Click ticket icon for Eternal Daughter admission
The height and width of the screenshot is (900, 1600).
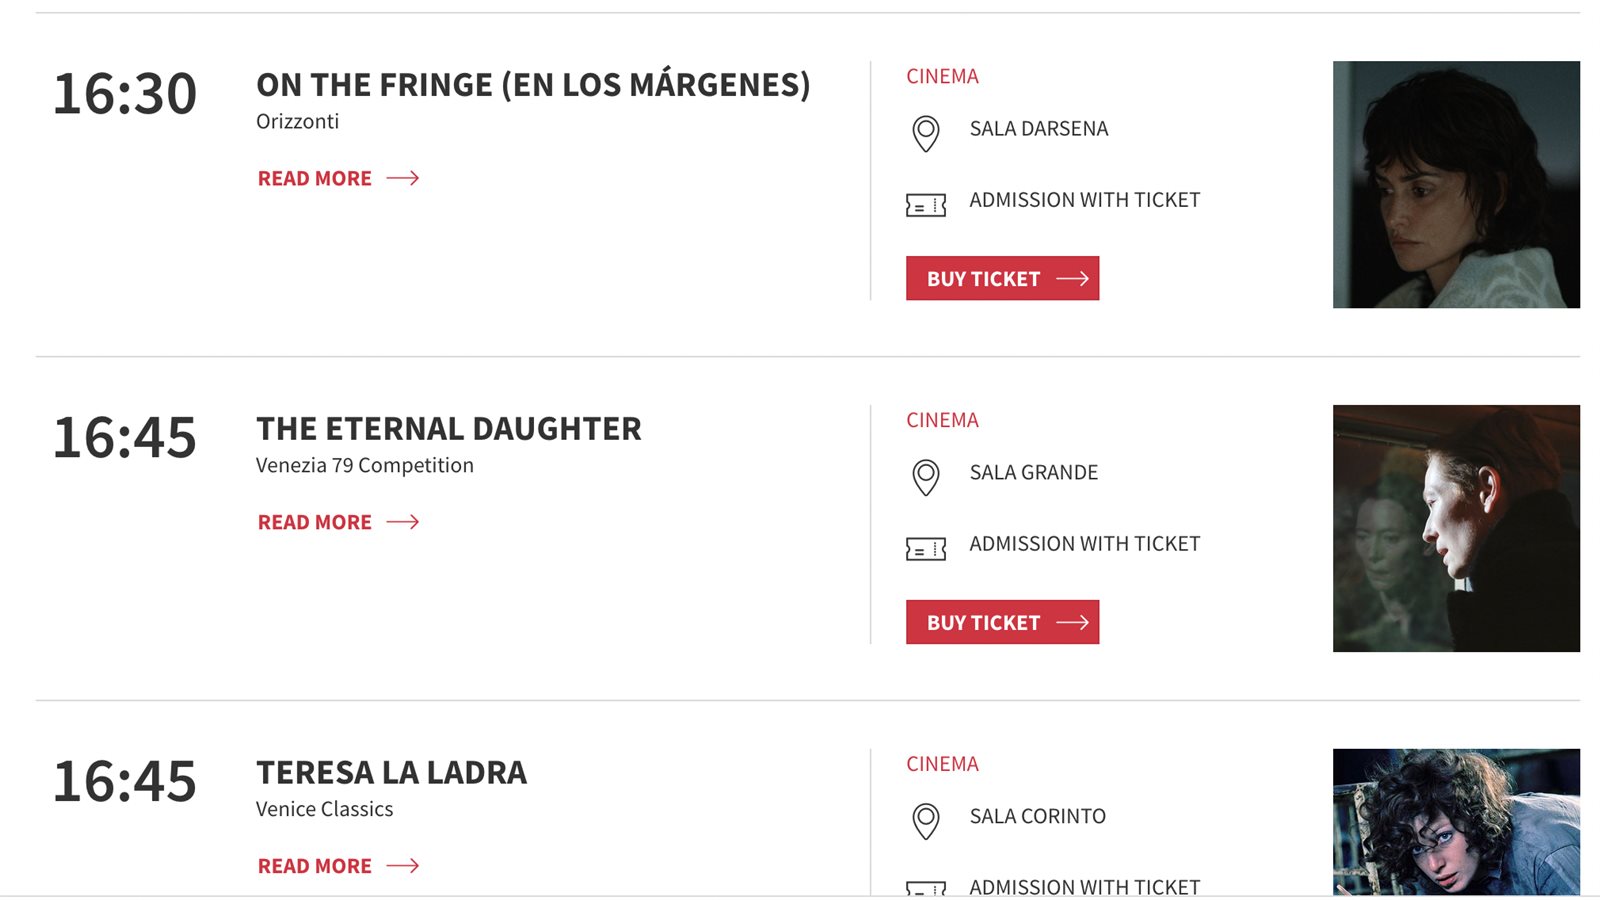[926, 549]
